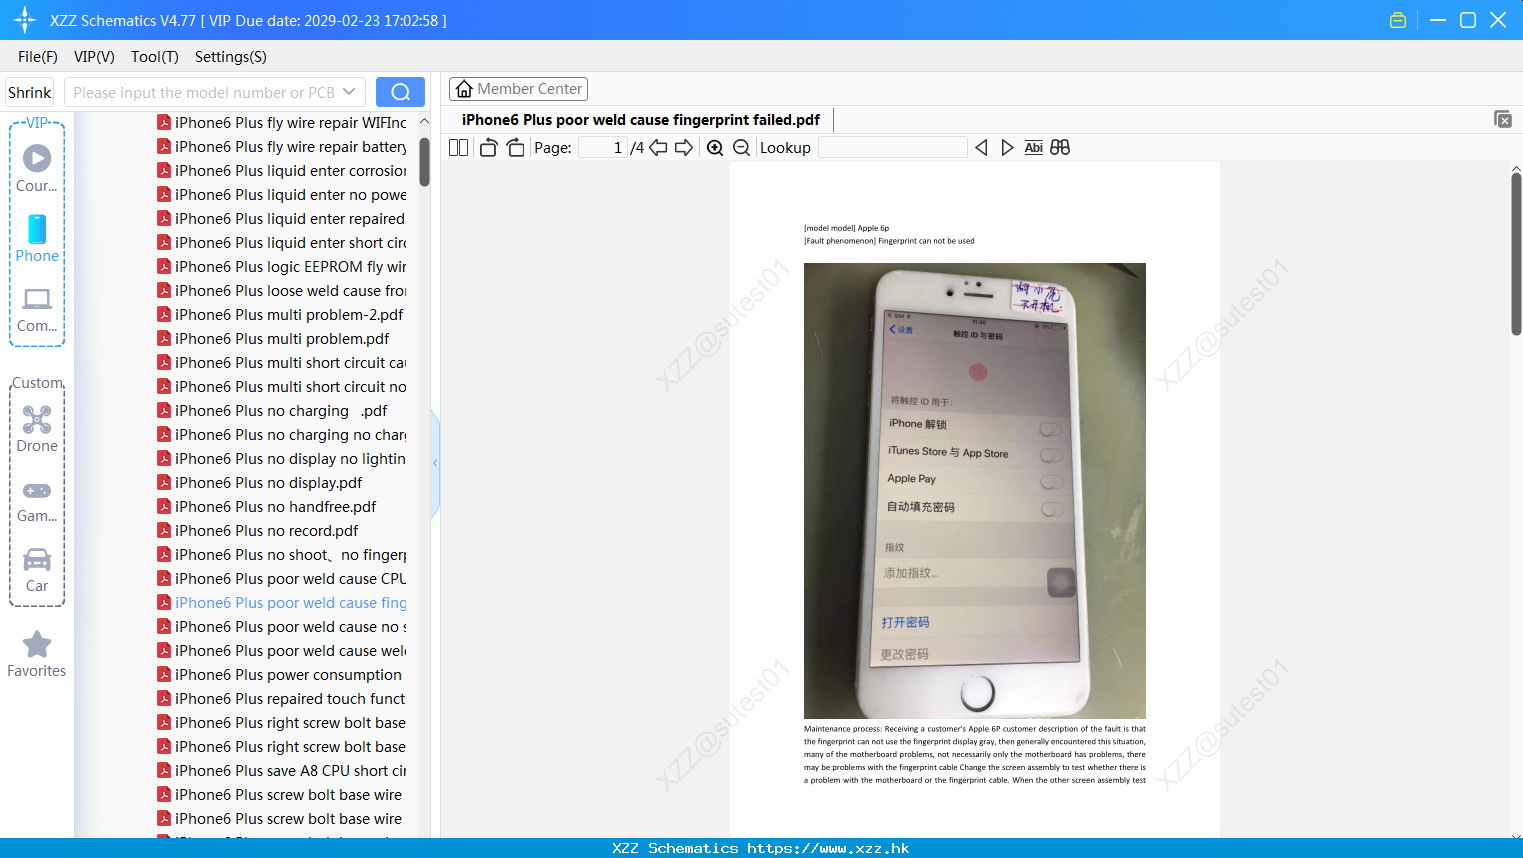Click the search magnifier button
Viewport: 1523px width, 858px height.
pyautogui.click(x=400, y=92)
